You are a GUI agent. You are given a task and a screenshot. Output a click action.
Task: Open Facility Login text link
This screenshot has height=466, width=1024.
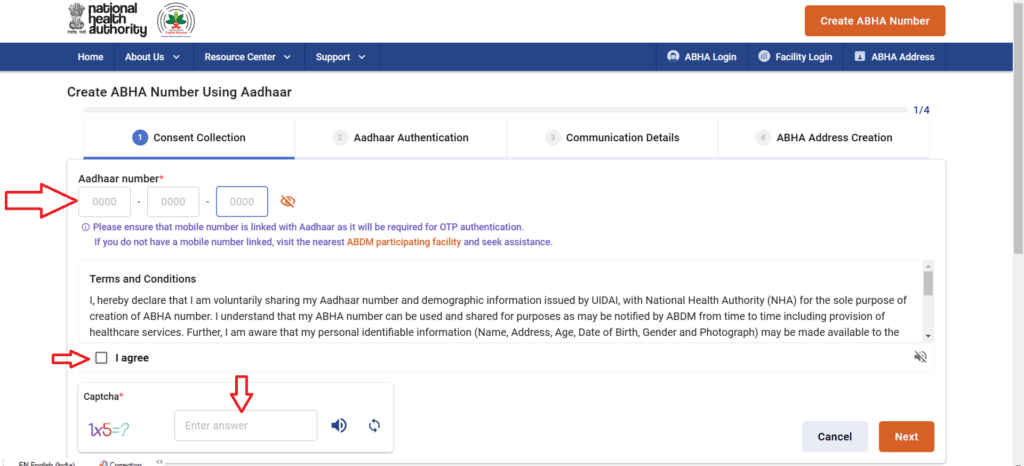click(804, 57)
